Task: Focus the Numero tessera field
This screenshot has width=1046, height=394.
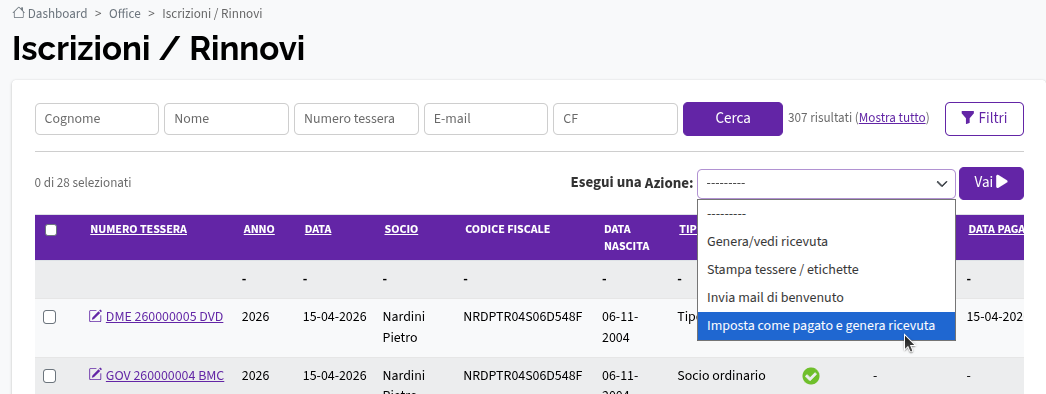Action: click(356, 119)
